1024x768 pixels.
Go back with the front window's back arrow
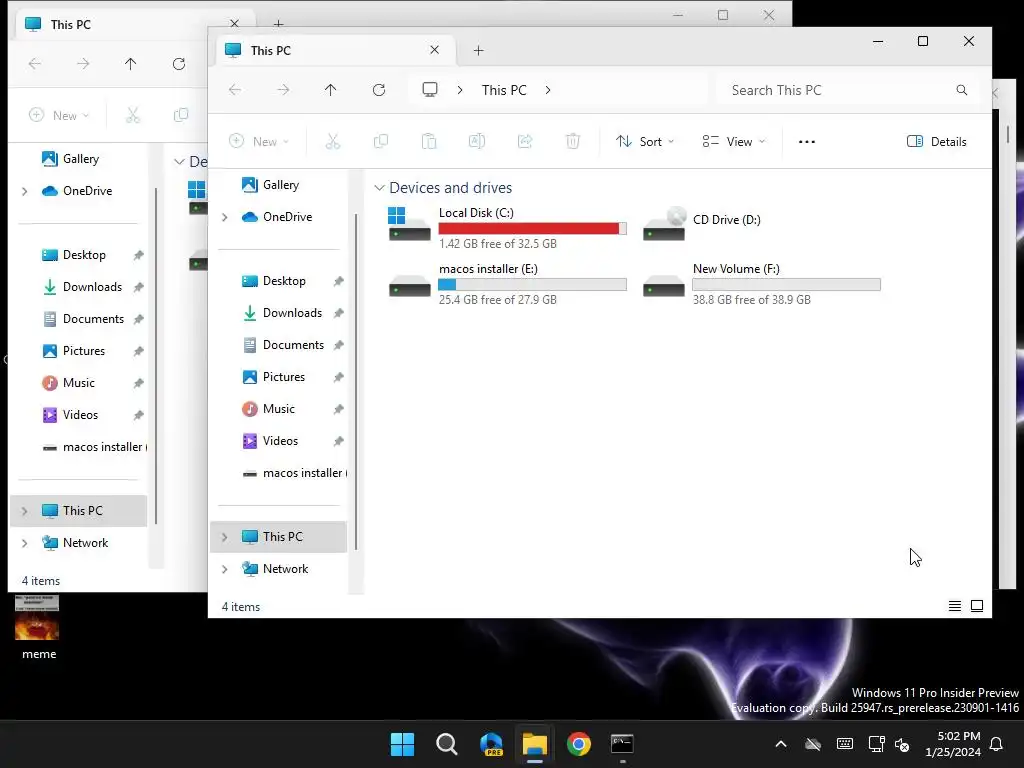[x=235, y=90]
